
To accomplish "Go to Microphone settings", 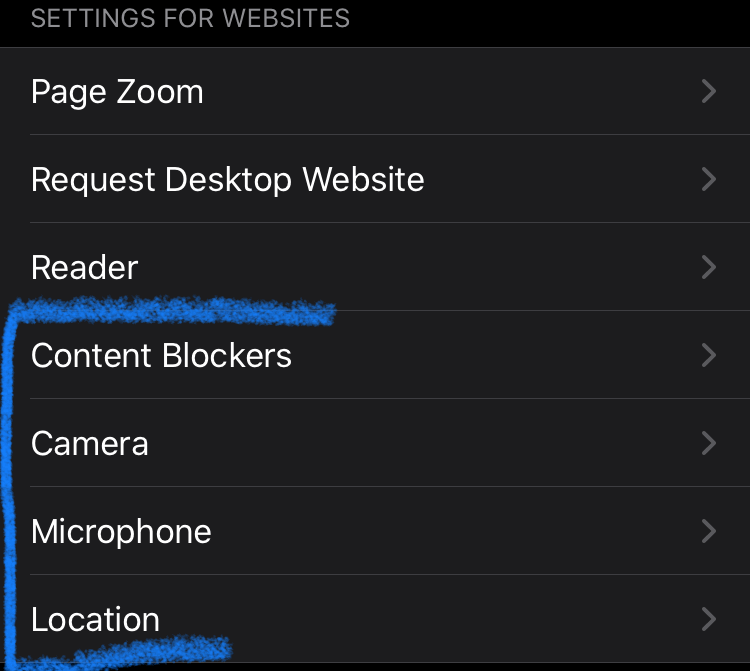I will [121, 532].
